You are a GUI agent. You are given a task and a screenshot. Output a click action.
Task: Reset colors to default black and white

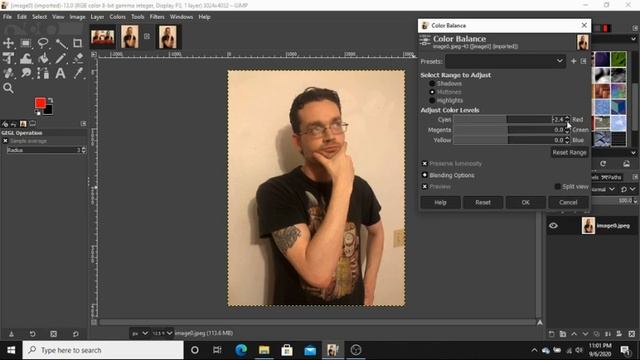pyautogui.click(x=38, y=113)
